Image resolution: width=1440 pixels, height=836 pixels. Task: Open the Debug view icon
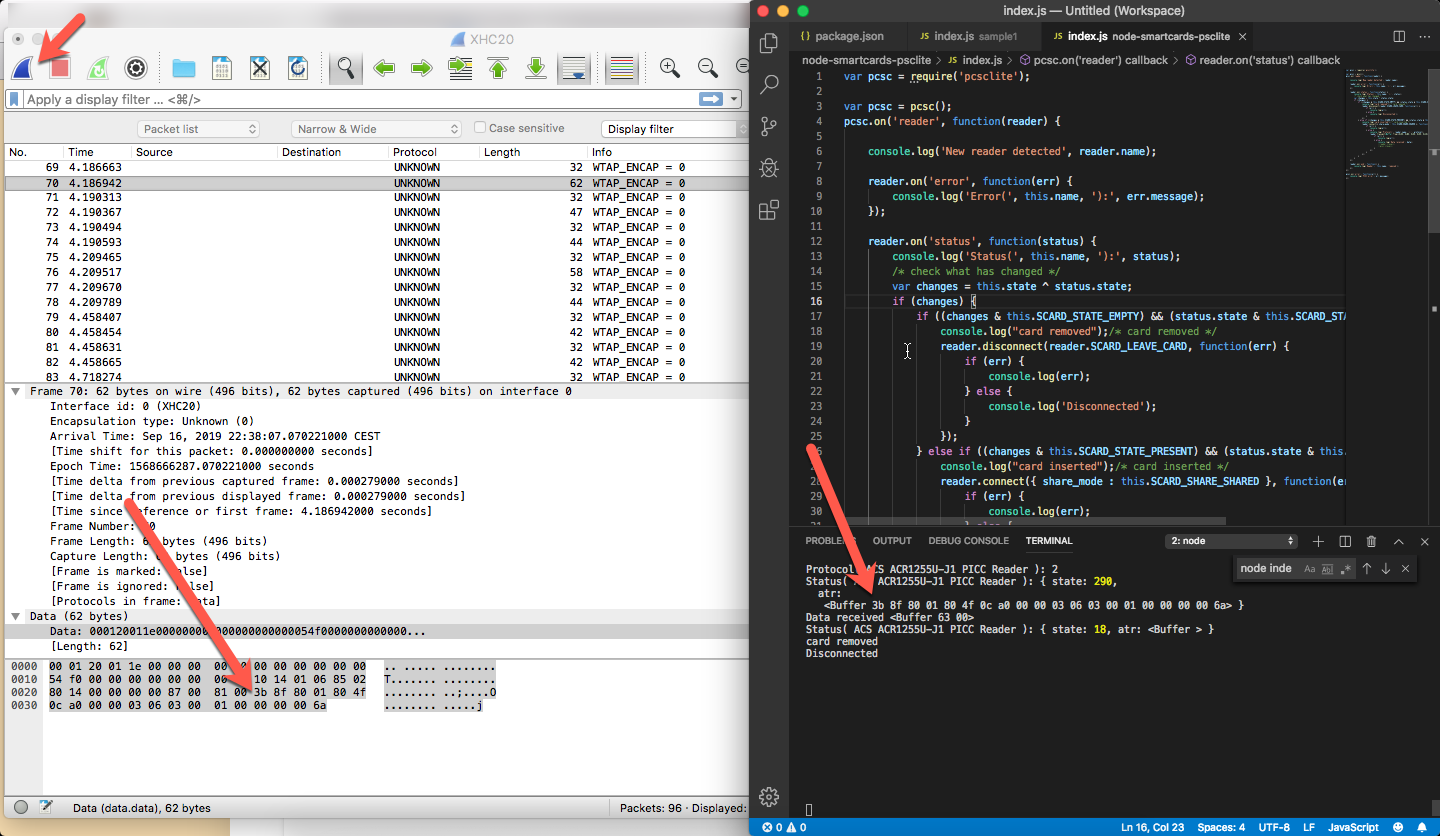pos(769,168)
